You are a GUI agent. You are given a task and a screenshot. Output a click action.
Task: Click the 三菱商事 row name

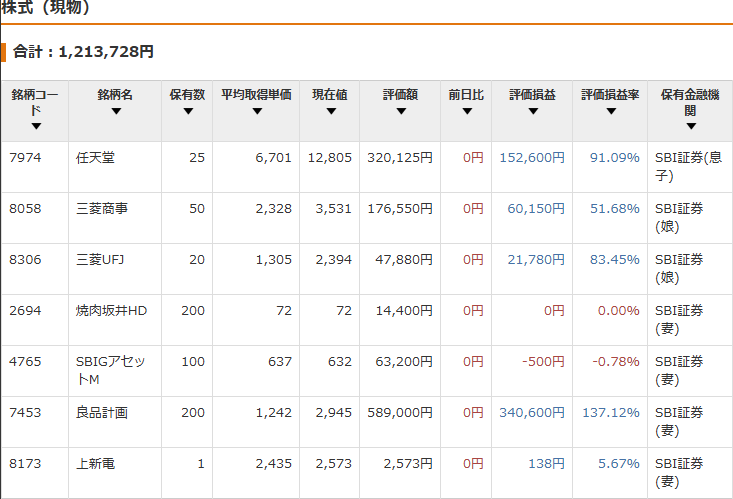[x=102, y=209]
